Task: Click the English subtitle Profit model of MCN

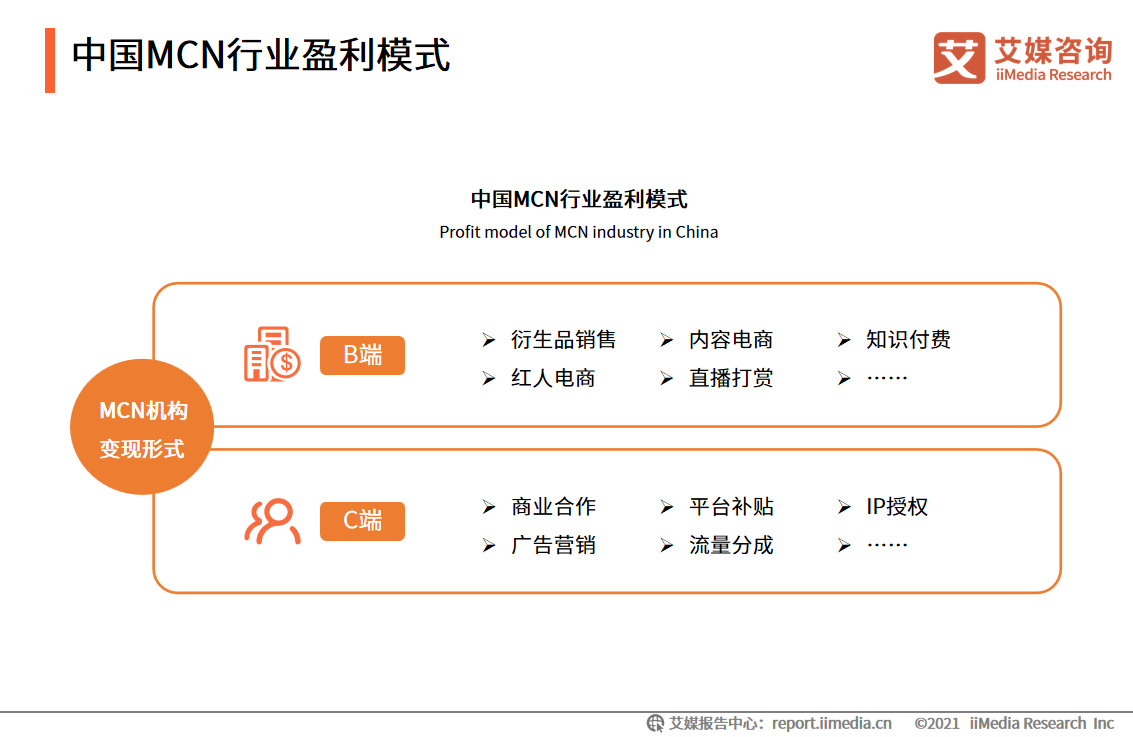Action: click(x=578, y=232)
